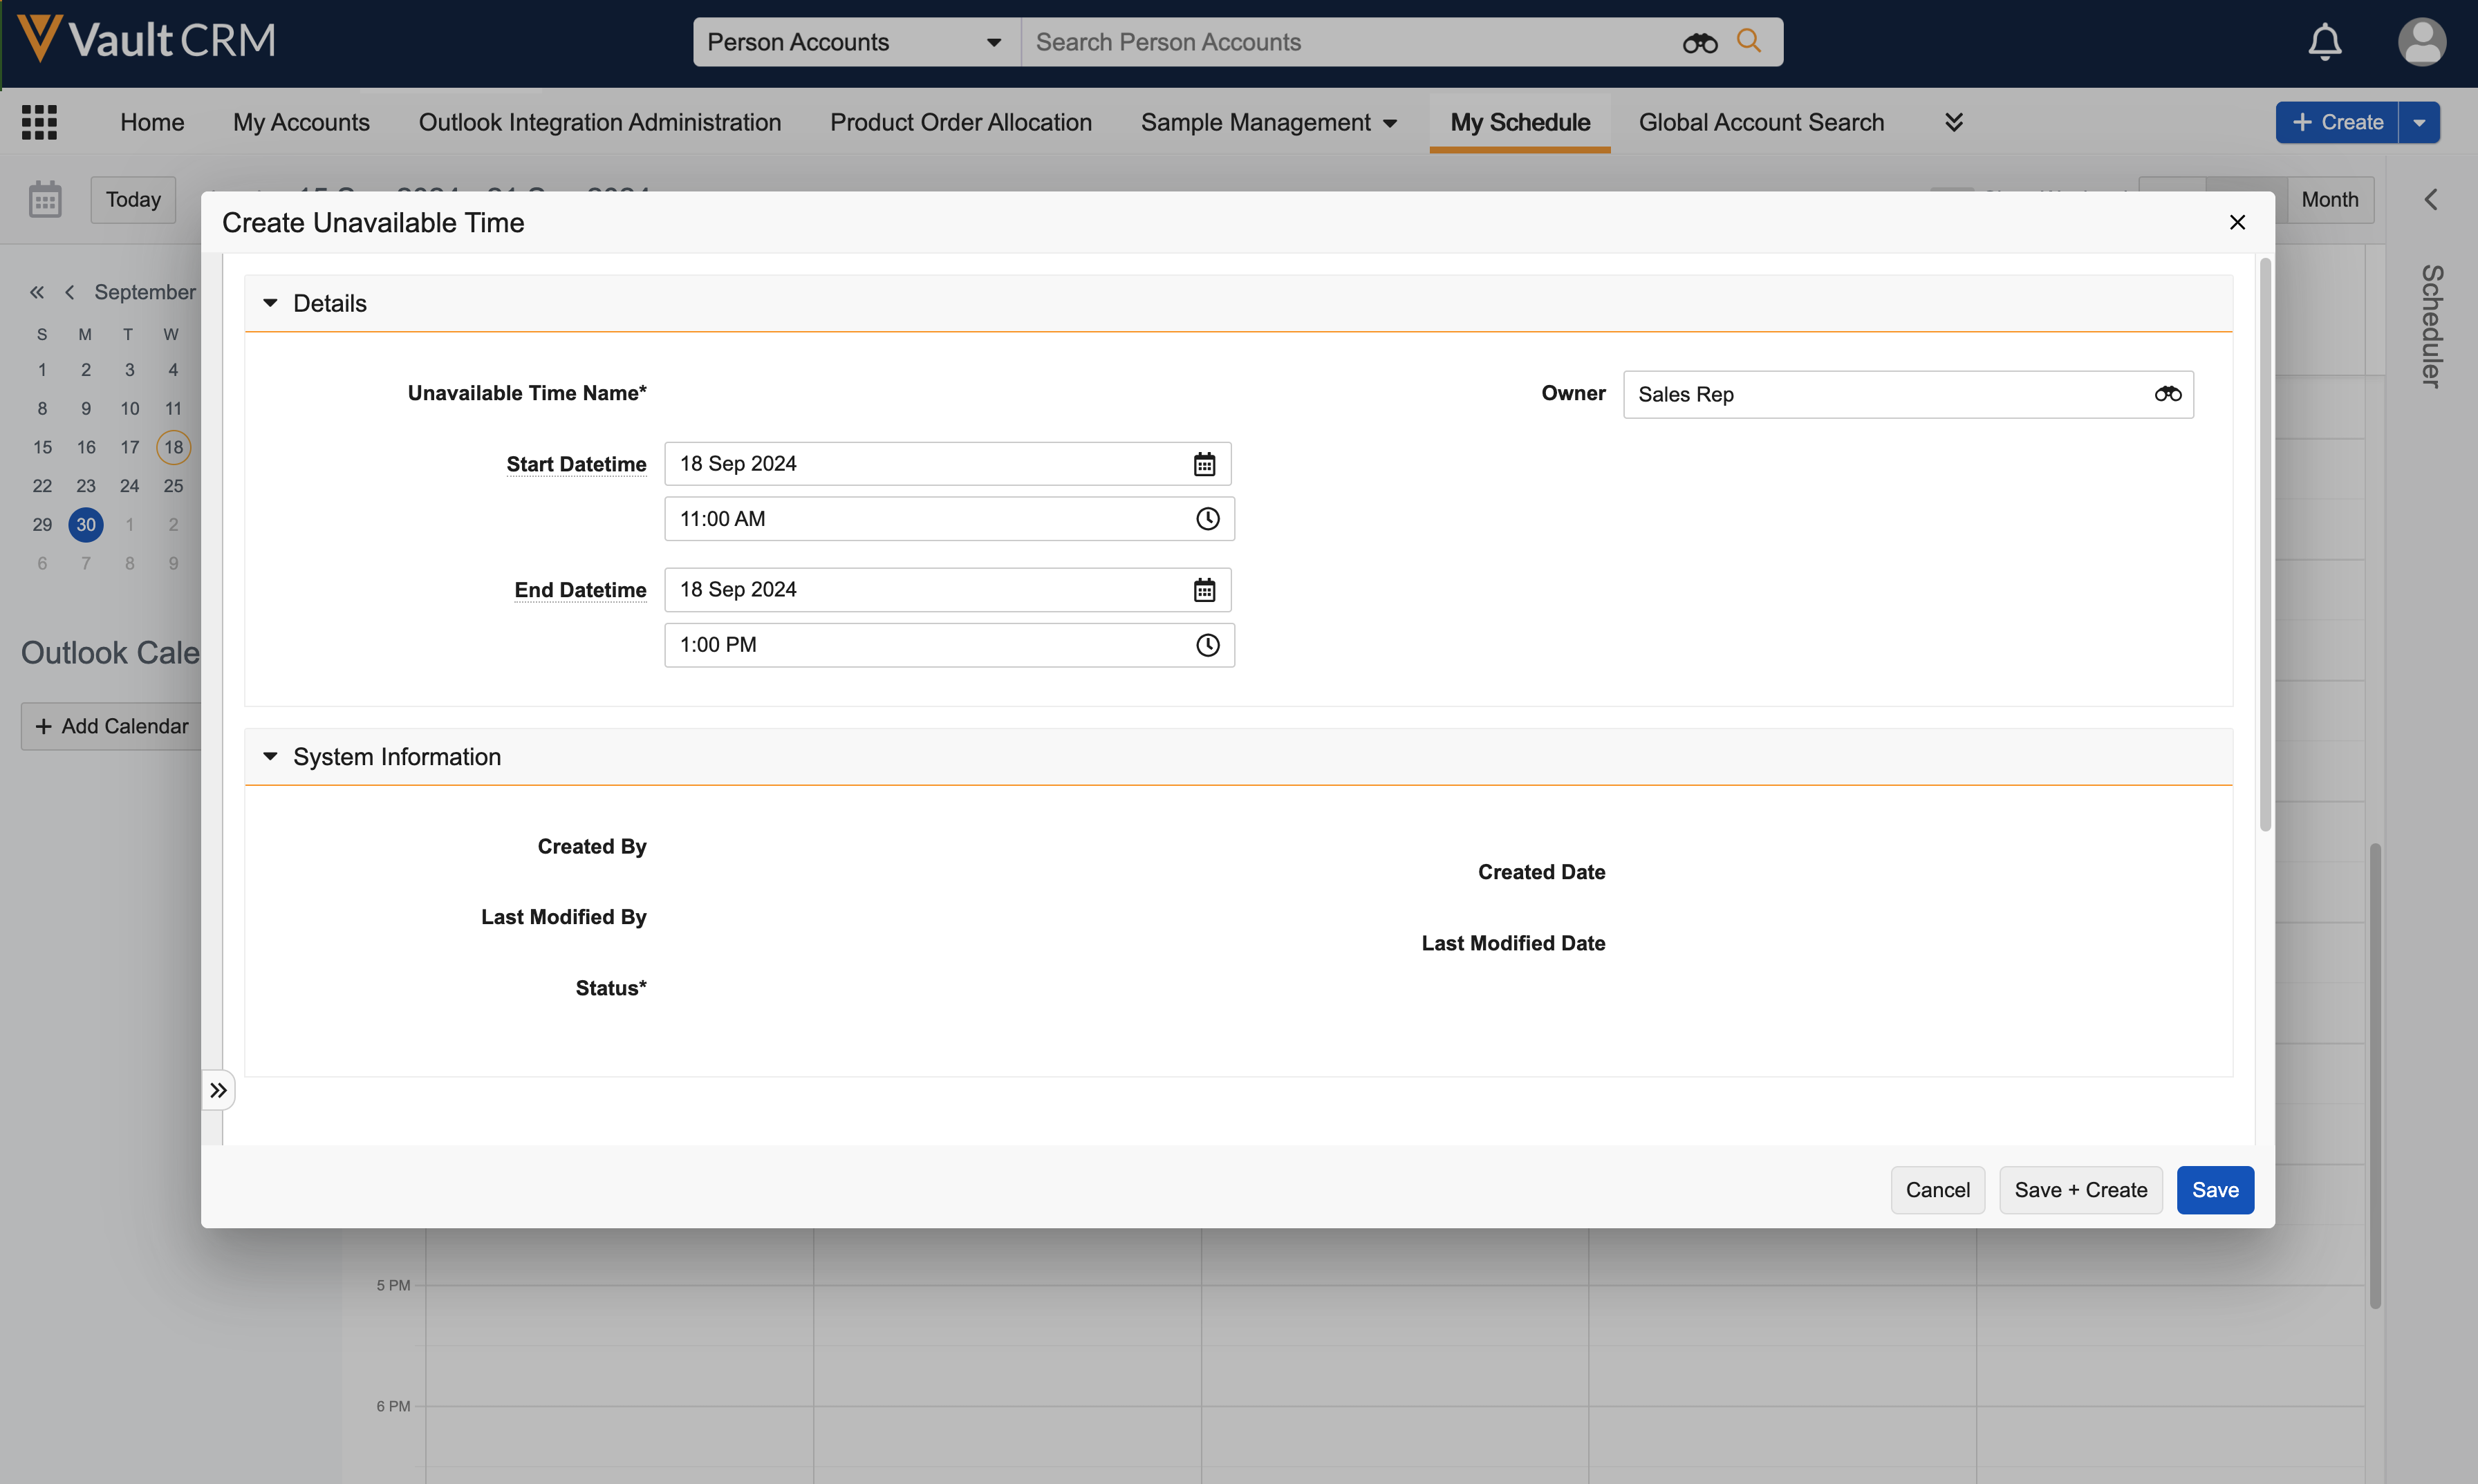Click the Owner lookup binoculars icon

(2167, 394)
